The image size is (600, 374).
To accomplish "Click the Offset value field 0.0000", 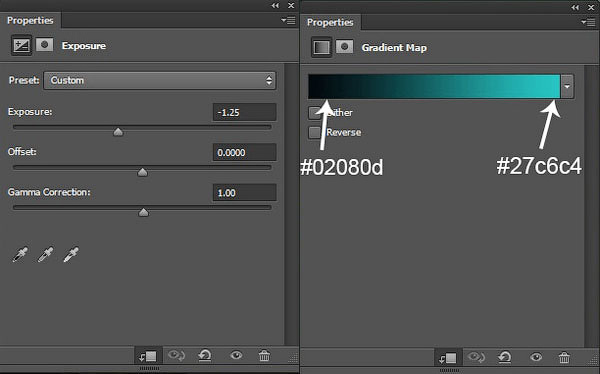I will click(x=244, y=152).
